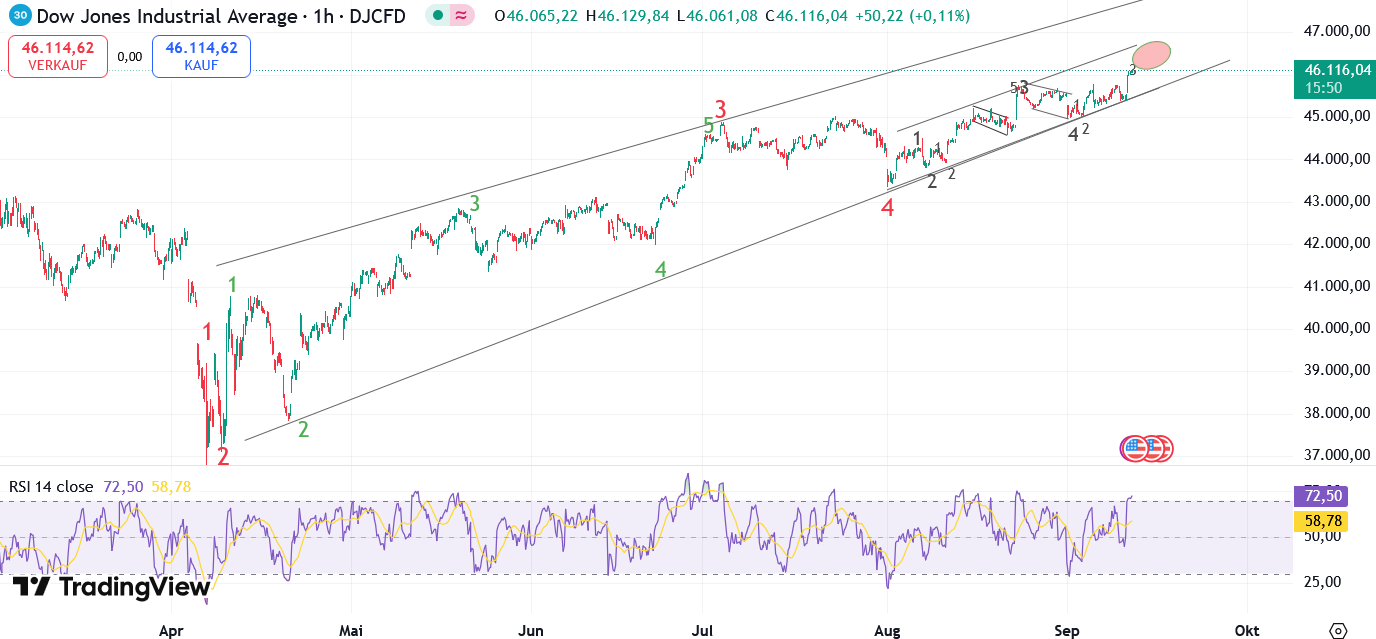
Task: Select the red wave label 4
Action: [x=887, y=208]
